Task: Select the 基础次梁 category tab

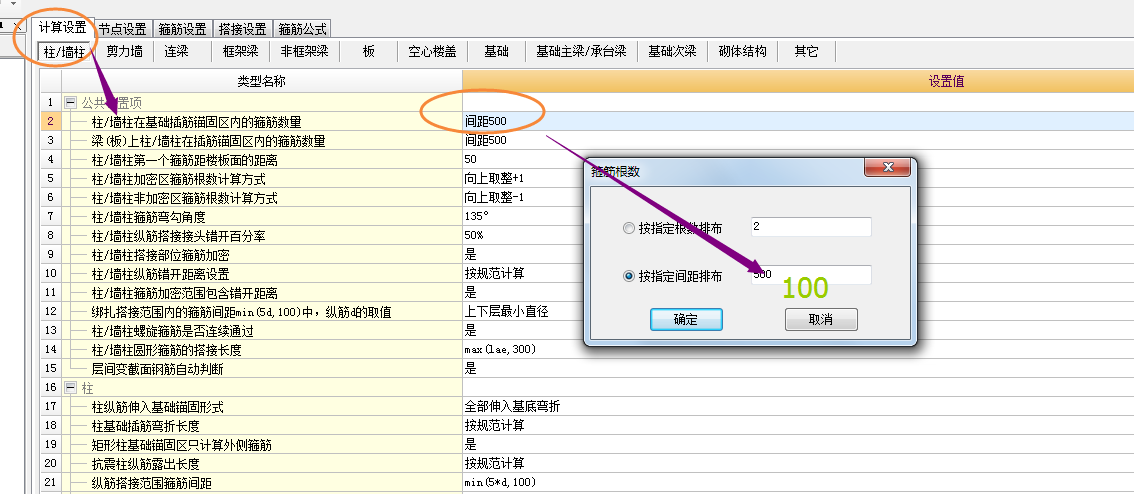Action: (672, 51)
